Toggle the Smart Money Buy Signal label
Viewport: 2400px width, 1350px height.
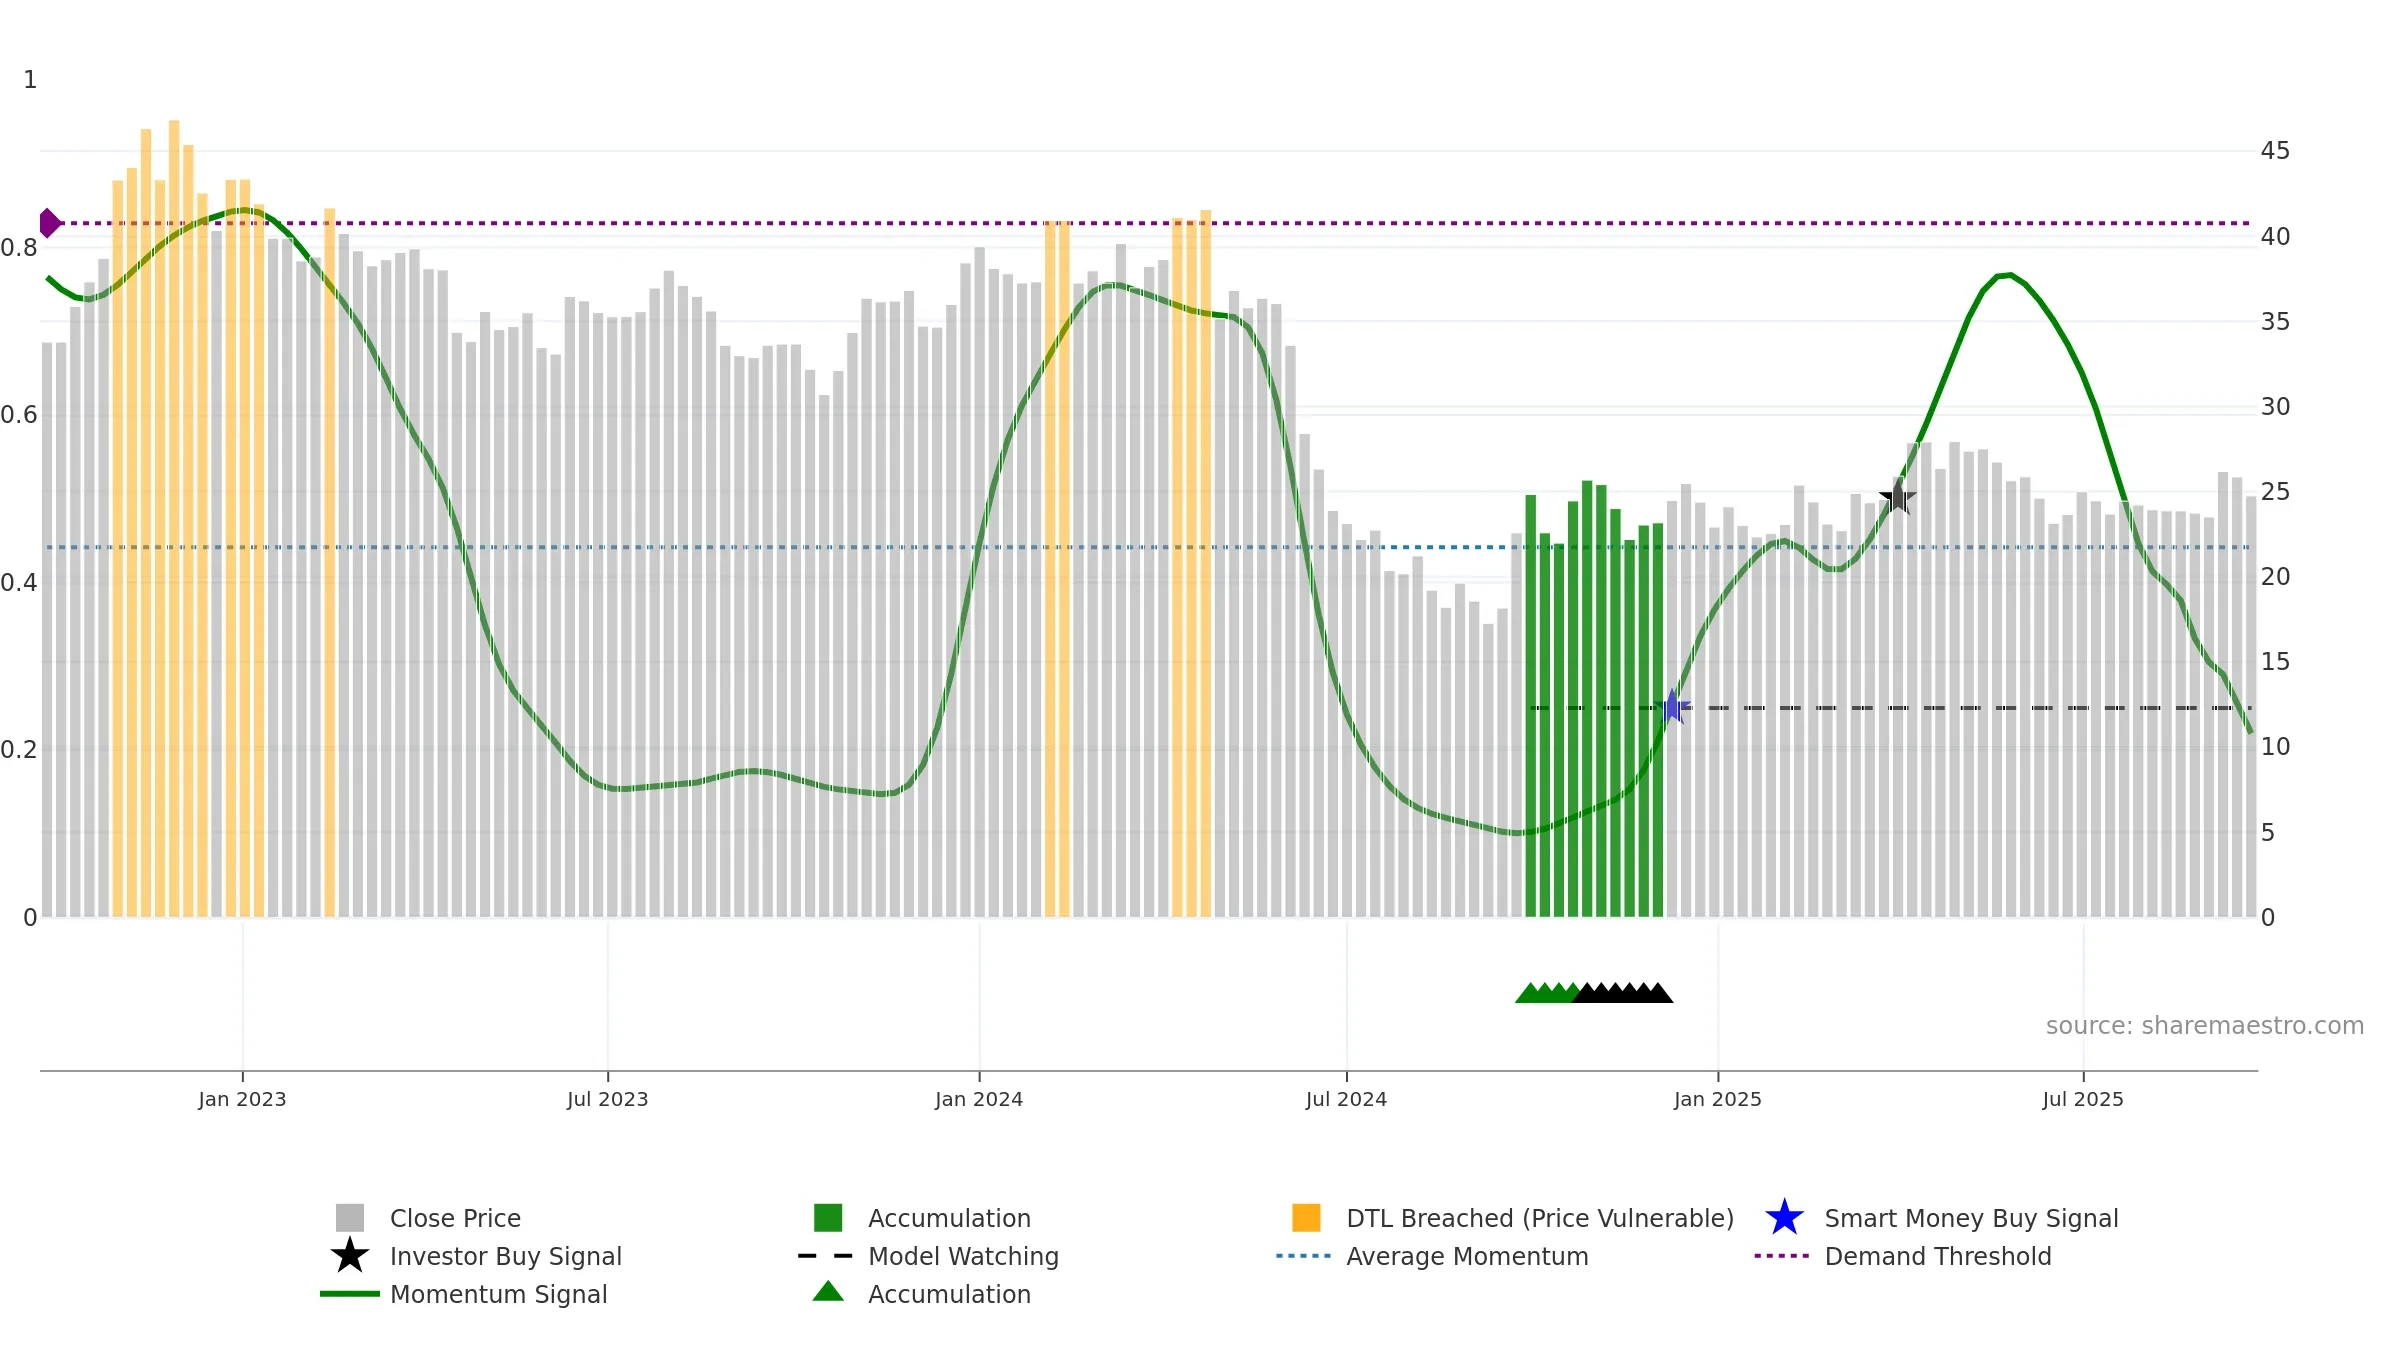point(1971,1218)
